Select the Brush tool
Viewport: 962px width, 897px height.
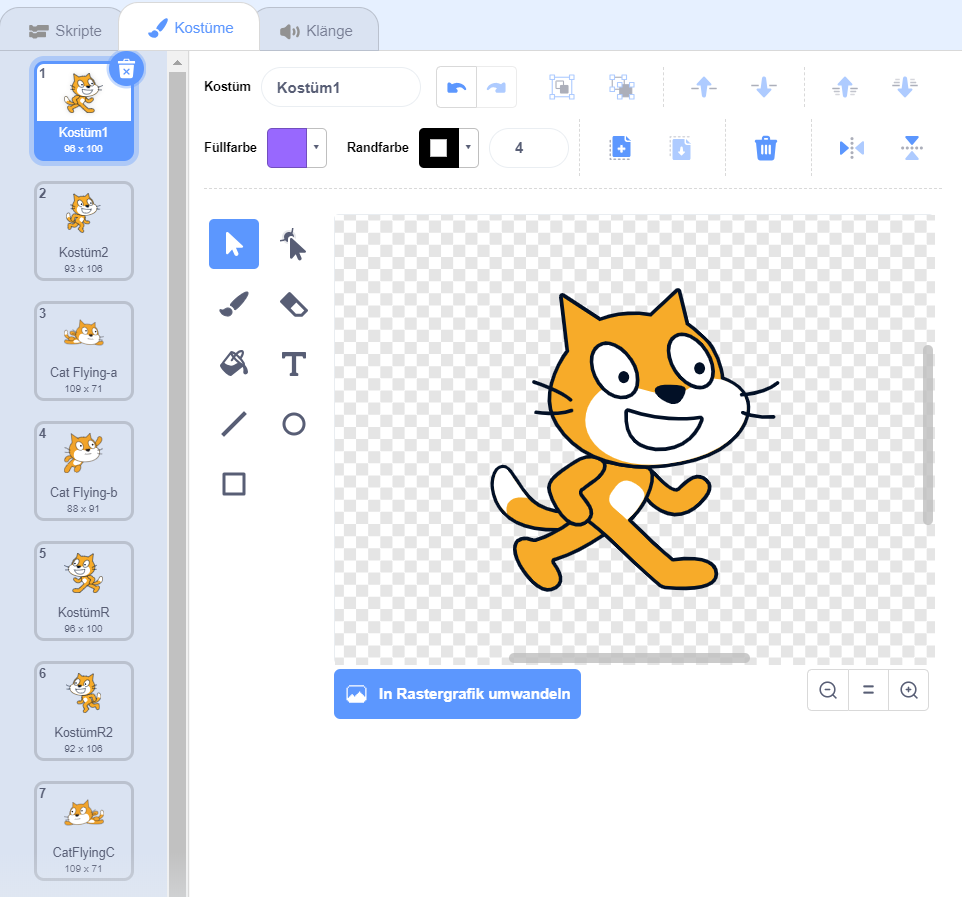[234, 304]
